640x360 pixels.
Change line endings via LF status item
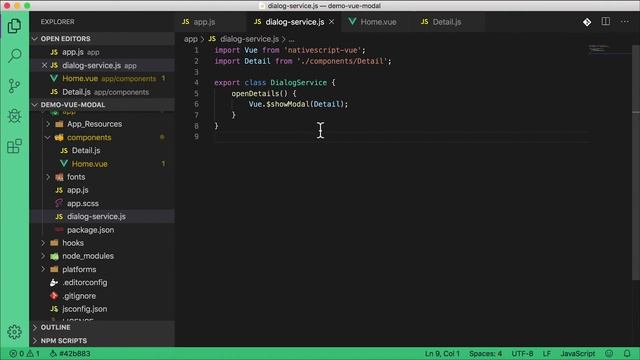pyautogui.click(x=547, y=353)
